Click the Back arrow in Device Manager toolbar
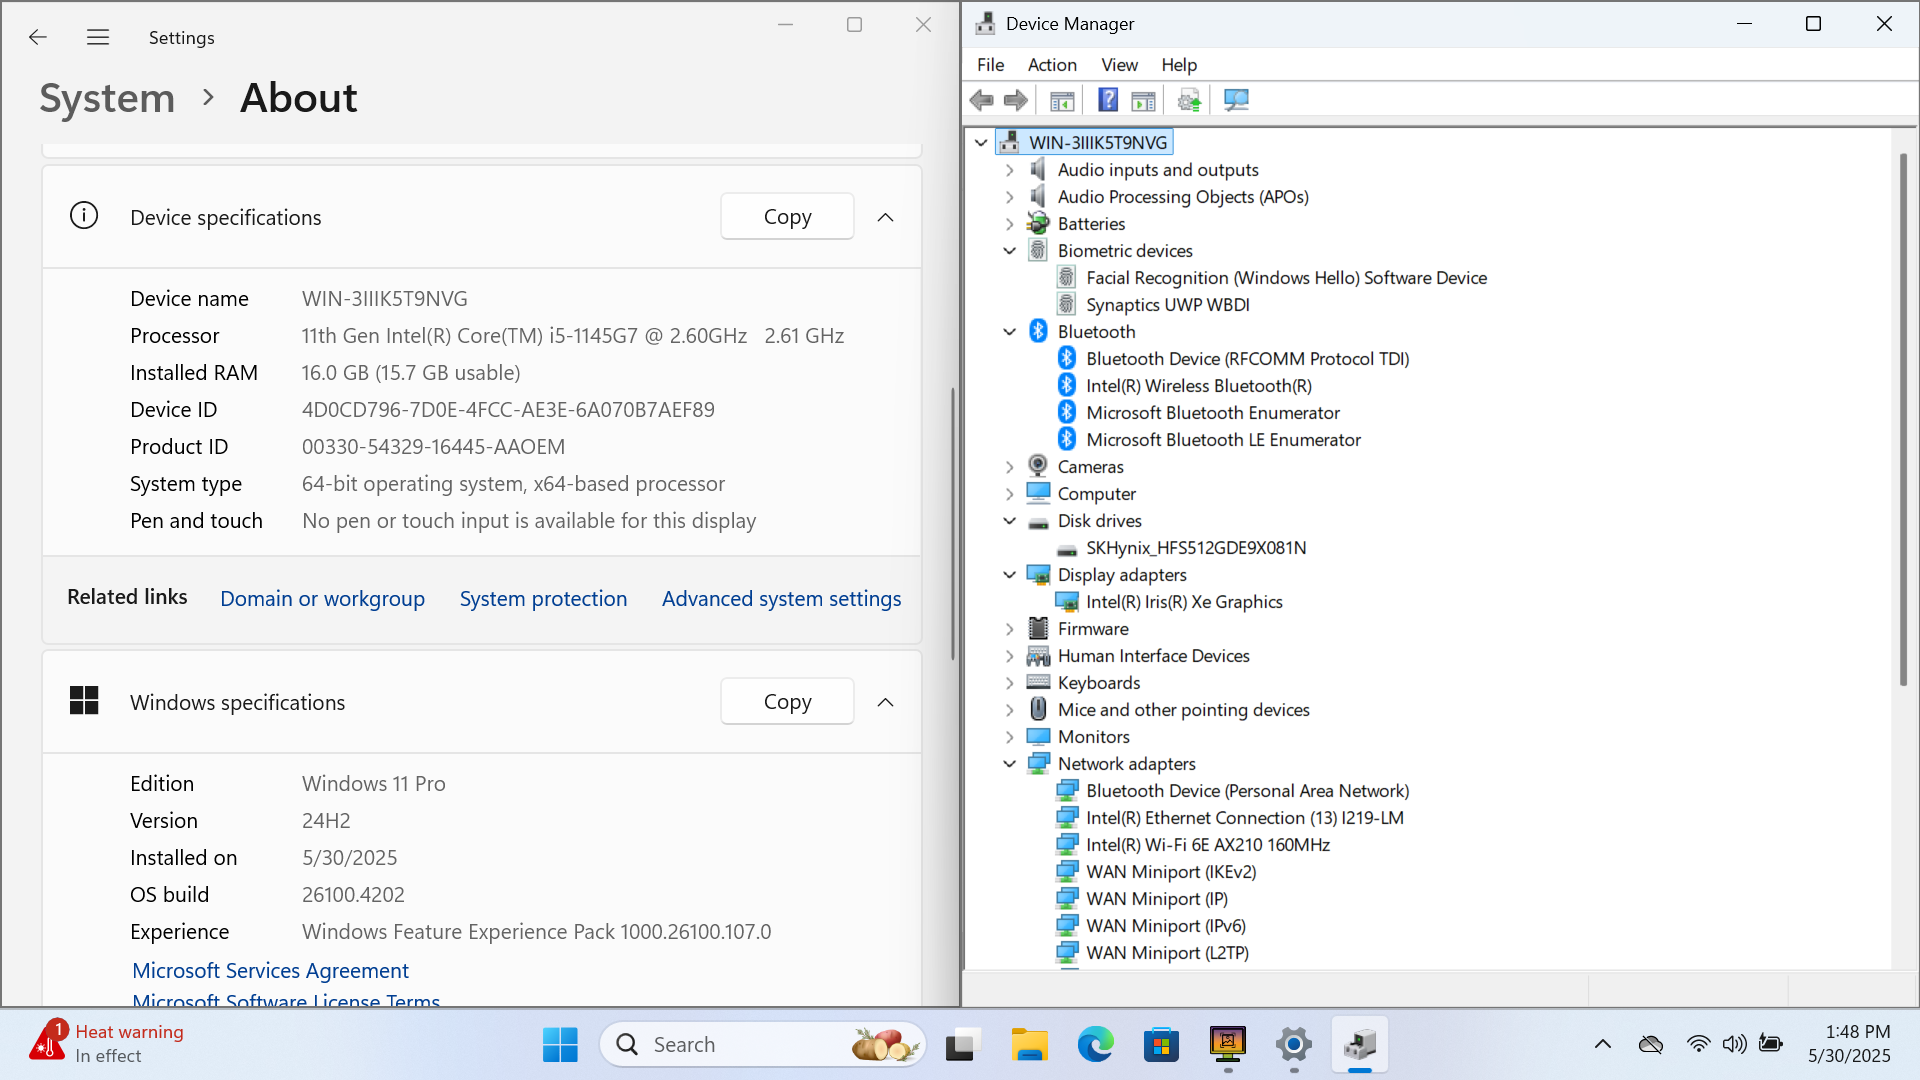The width and height of the screenshot is (1920, 1080). tap(982, 100)
